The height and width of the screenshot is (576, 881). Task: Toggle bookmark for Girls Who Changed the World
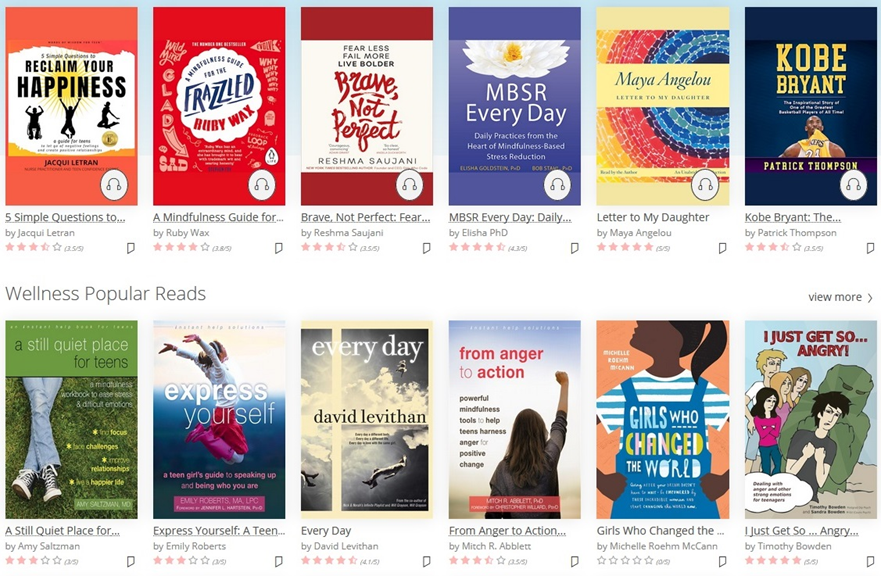tap(722, 561)
